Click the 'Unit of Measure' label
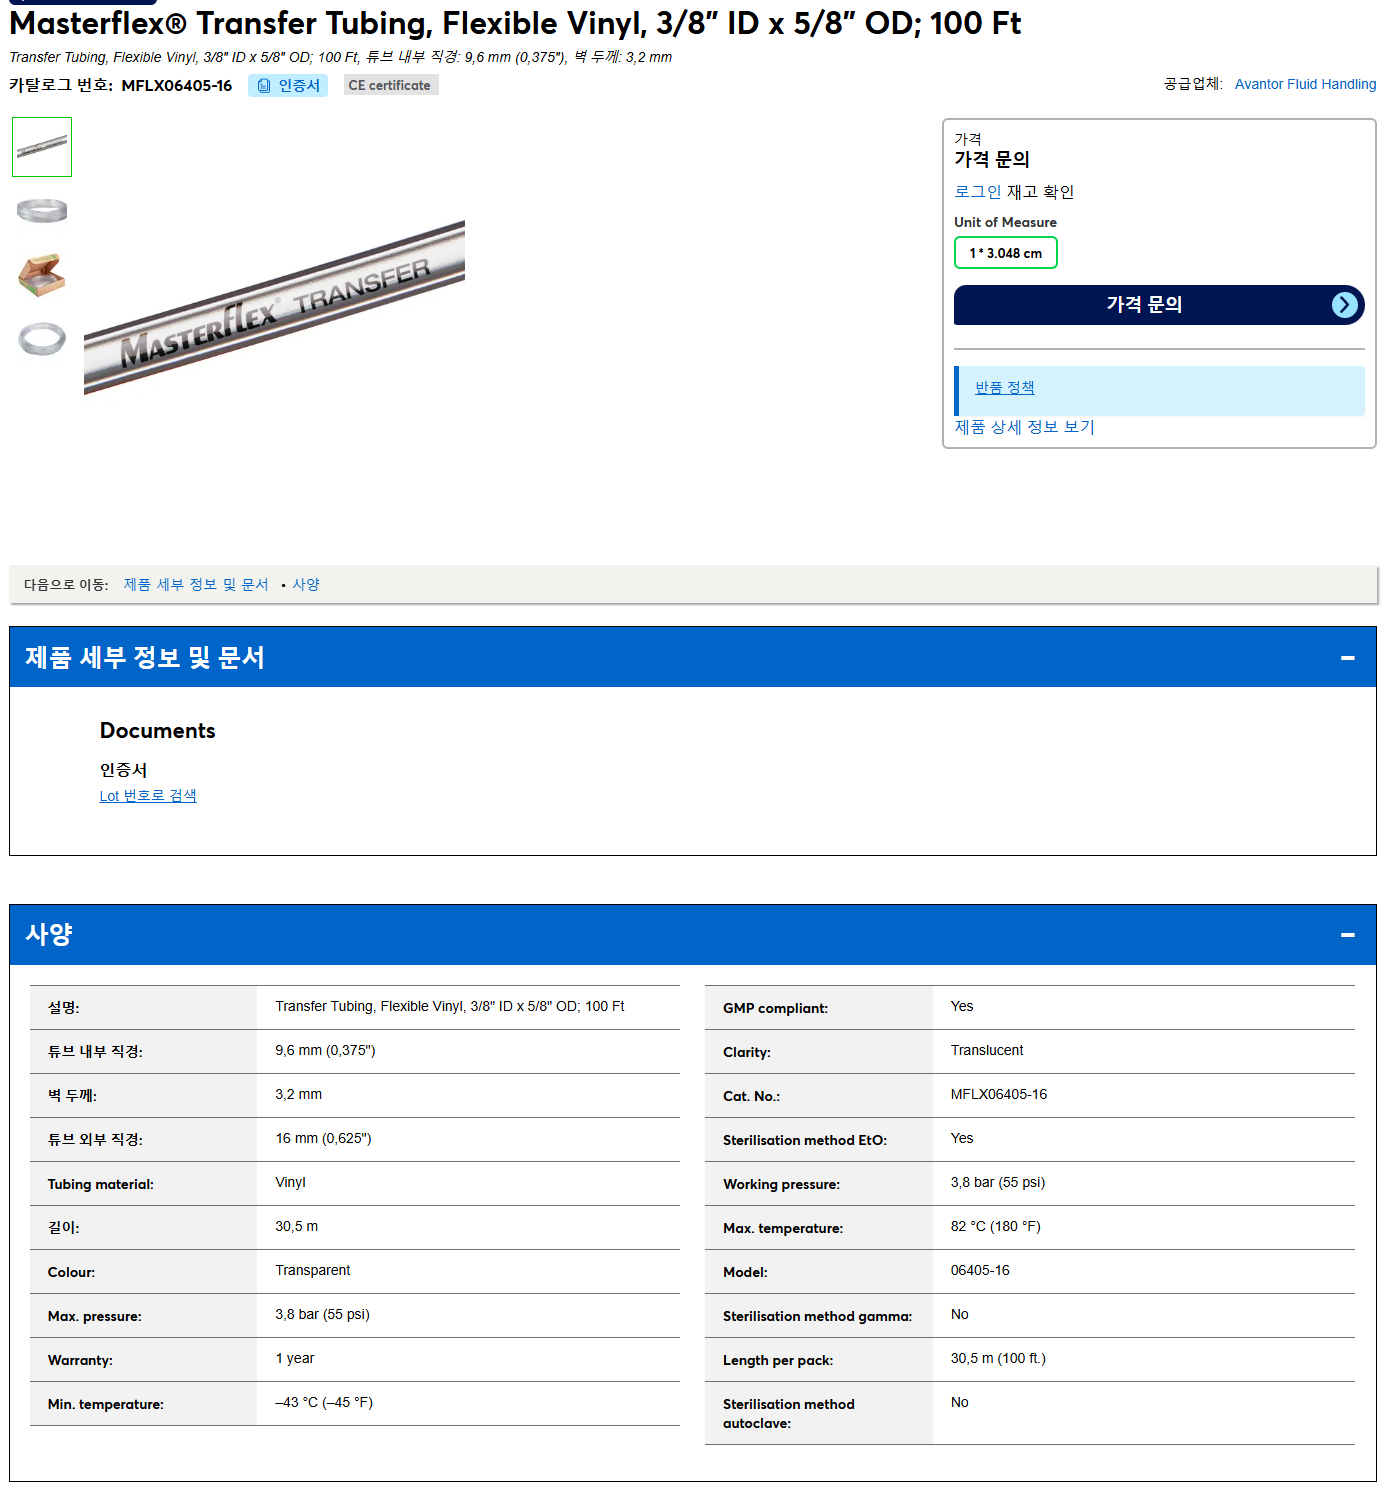The image size is (1384, 1502). 1005,222
